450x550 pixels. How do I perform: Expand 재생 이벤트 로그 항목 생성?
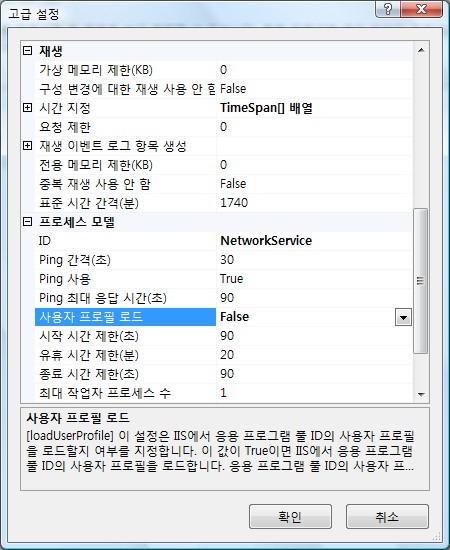coord(27,146)
